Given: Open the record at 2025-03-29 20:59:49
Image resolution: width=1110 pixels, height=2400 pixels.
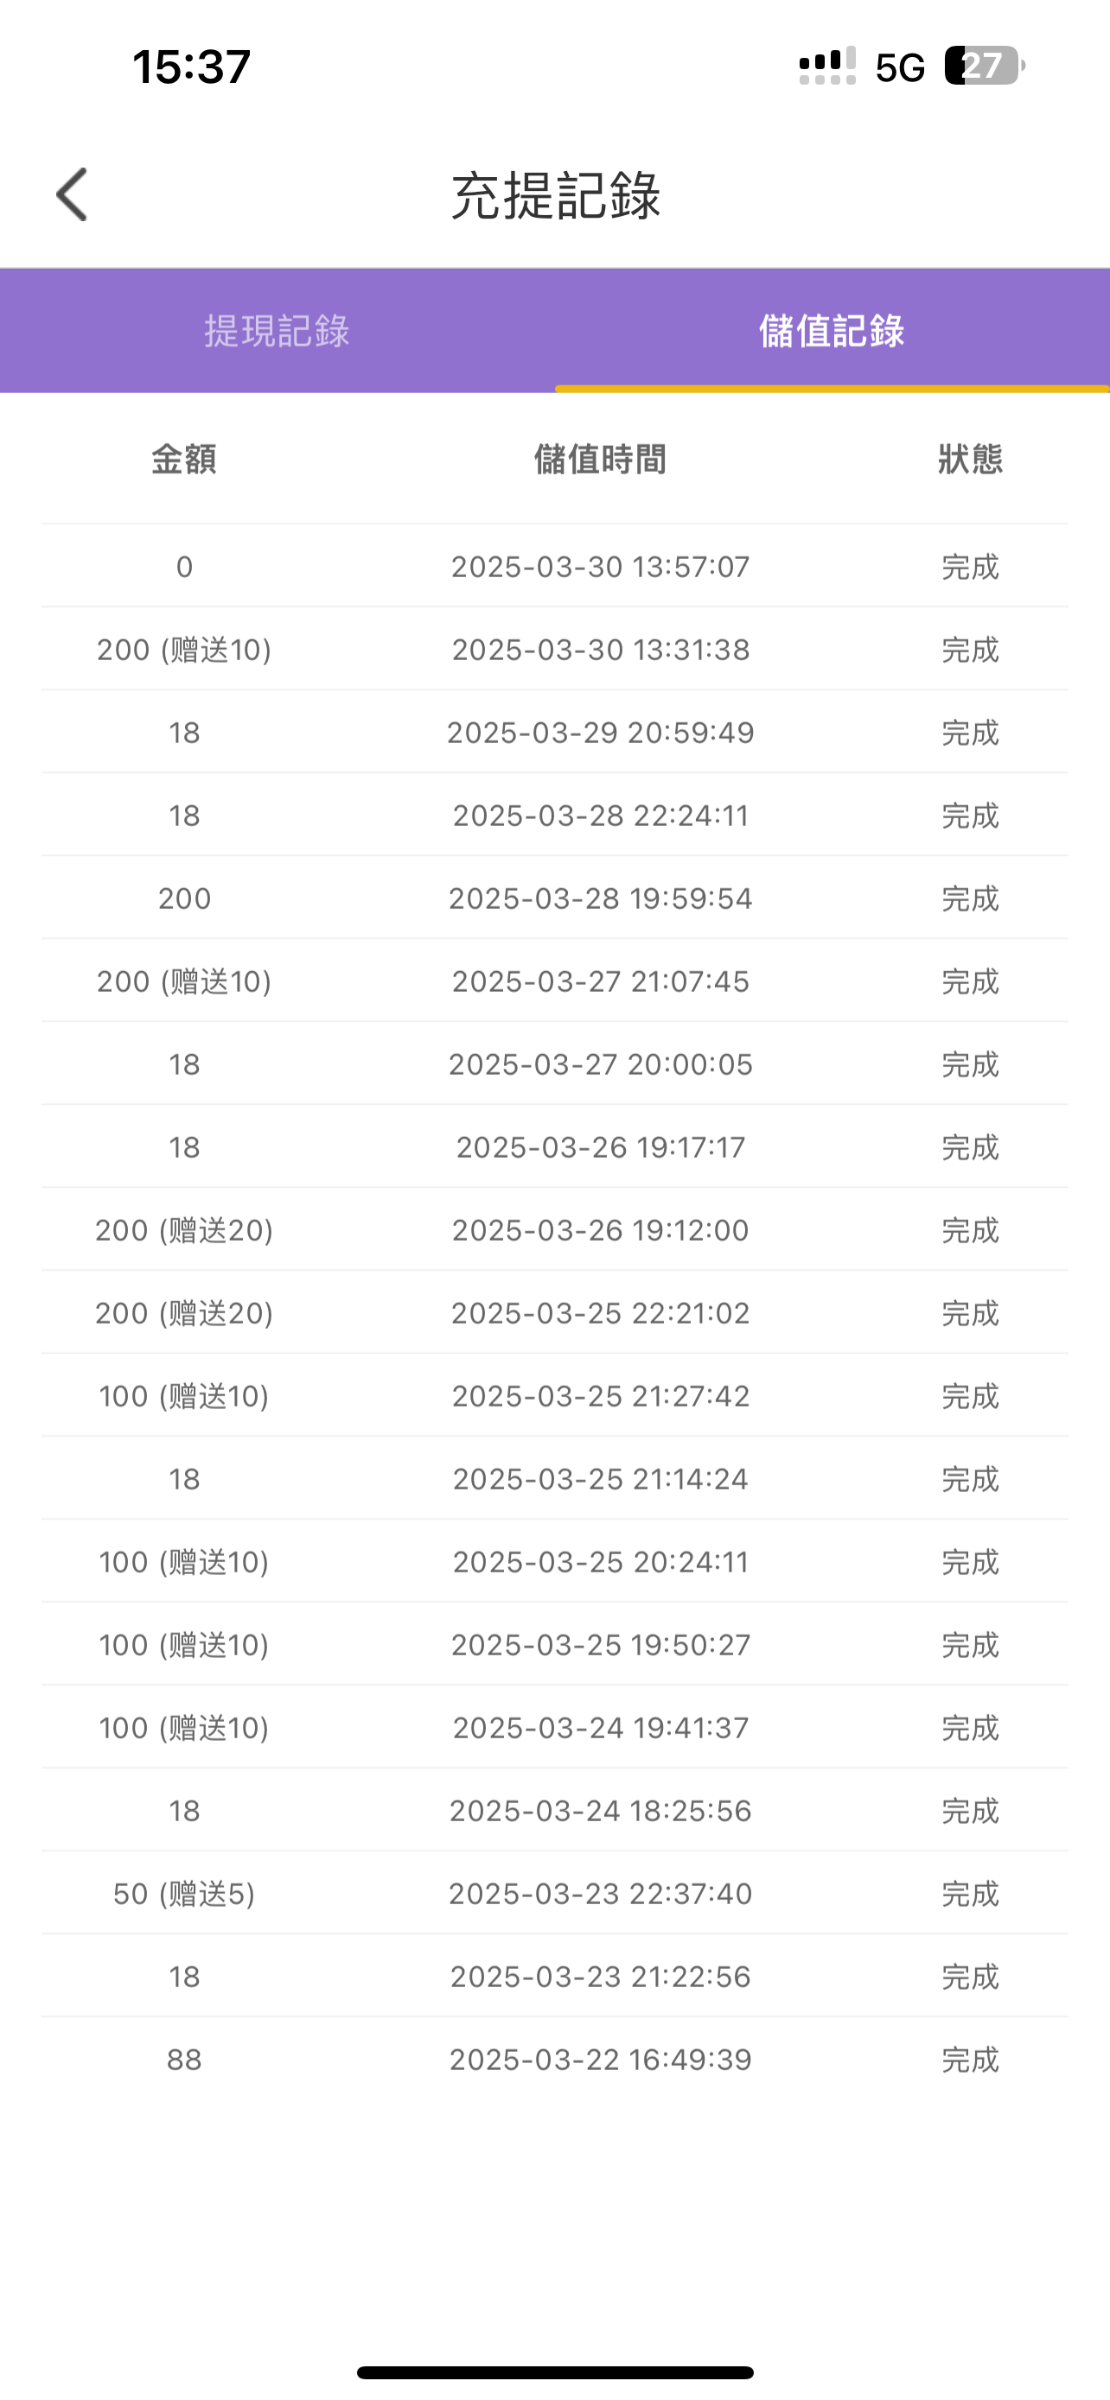Looking at the screenshot, I should click(600, 732).
